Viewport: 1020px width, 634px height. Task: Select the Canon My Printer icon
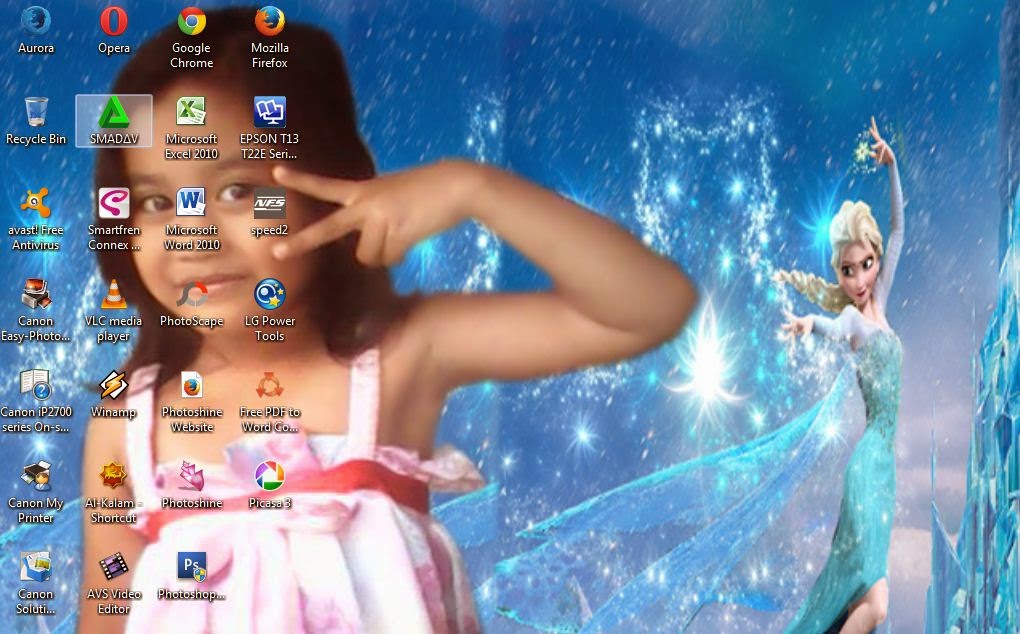(36, 476)
